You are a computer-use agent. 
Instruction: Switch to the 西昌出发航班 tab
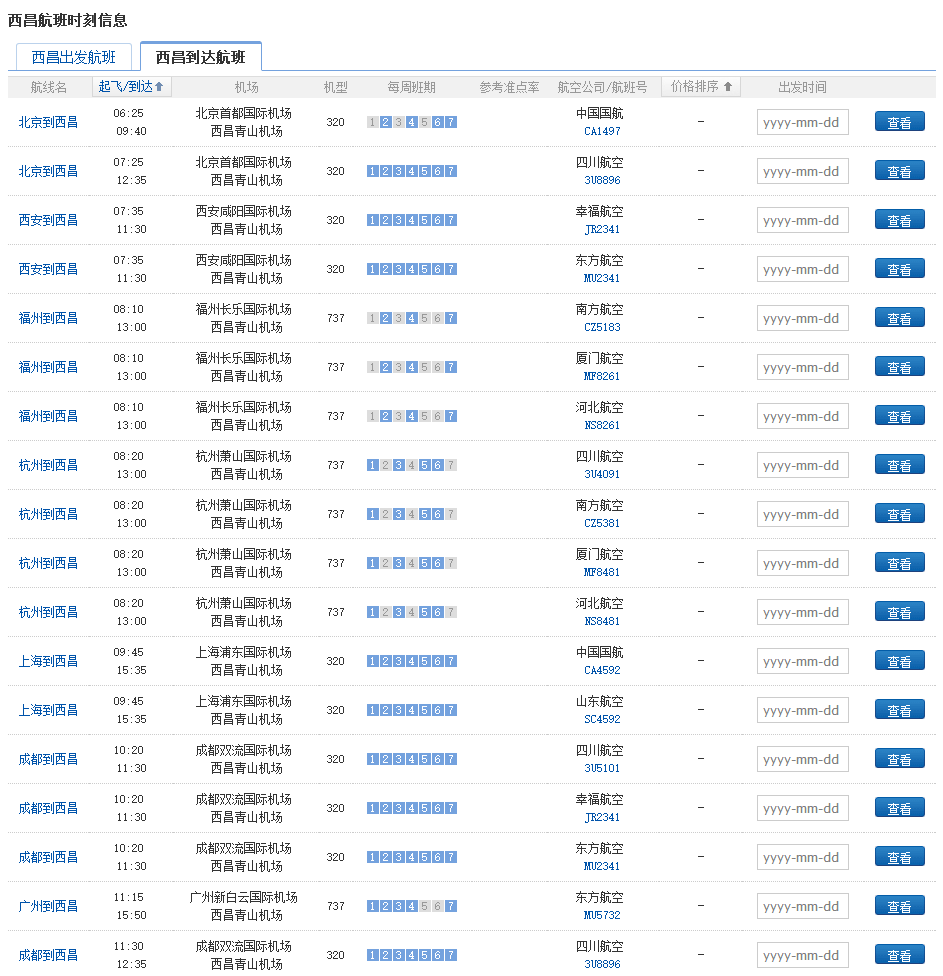[x=74, y=58]
